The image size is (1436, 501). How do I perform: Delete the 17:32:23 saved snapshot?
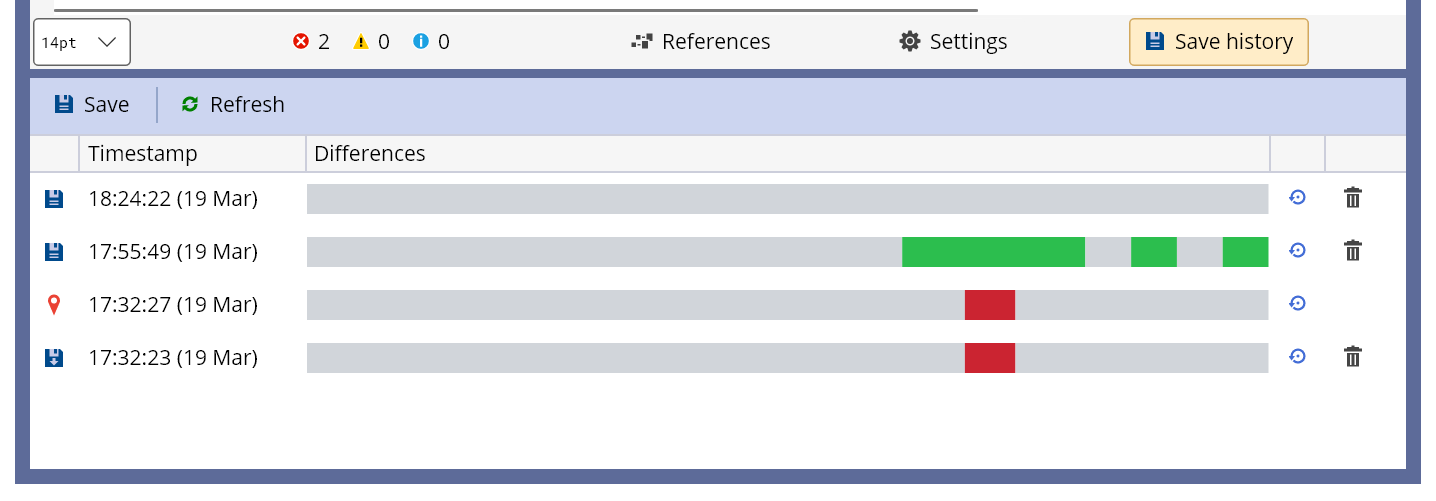click(x=1353, y=356)
